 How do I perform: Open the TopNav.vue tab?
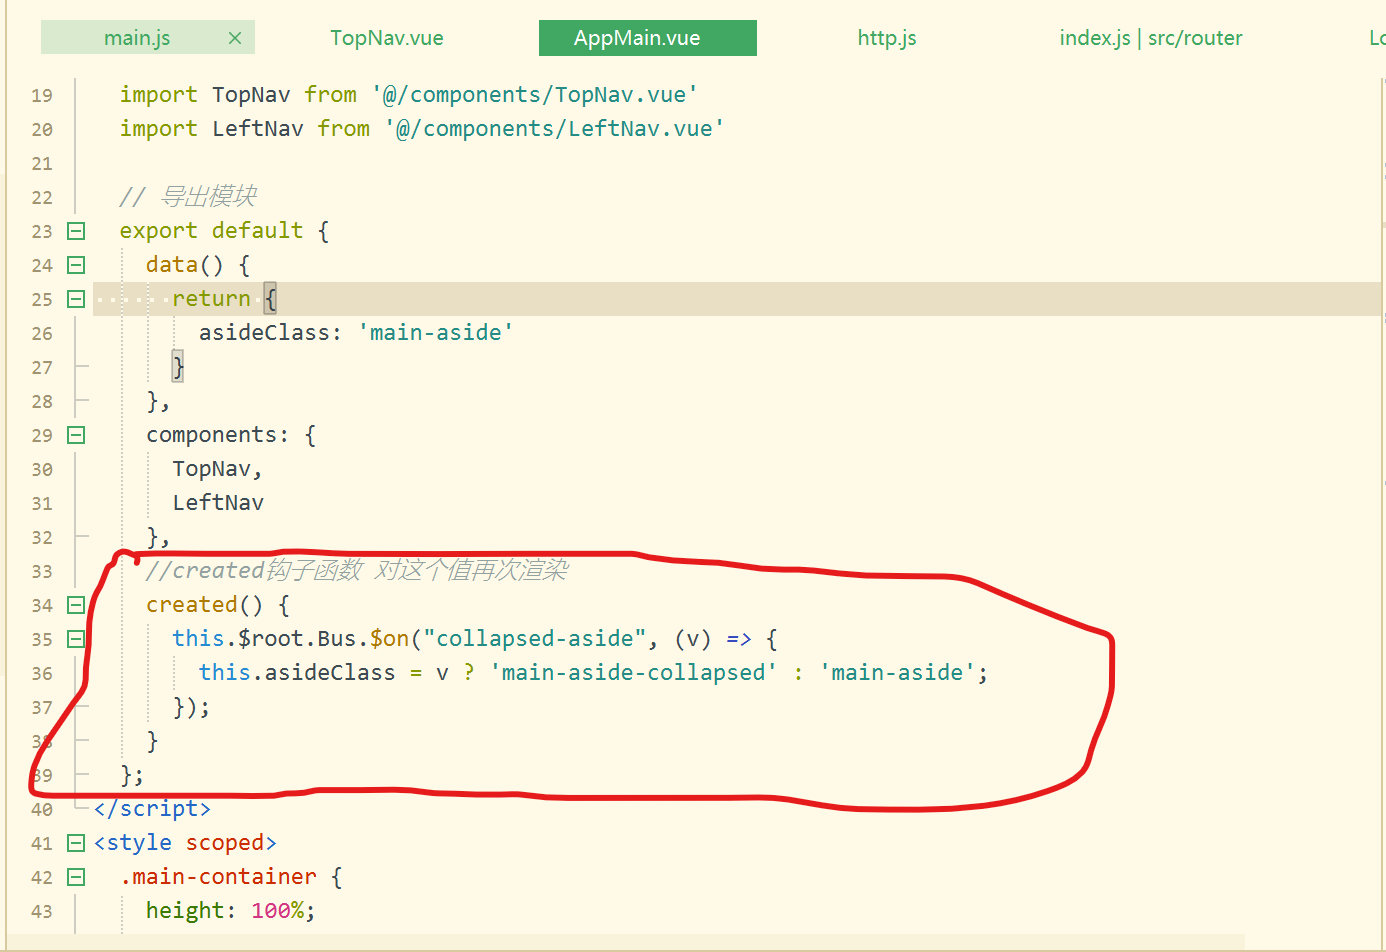point(387,38)
